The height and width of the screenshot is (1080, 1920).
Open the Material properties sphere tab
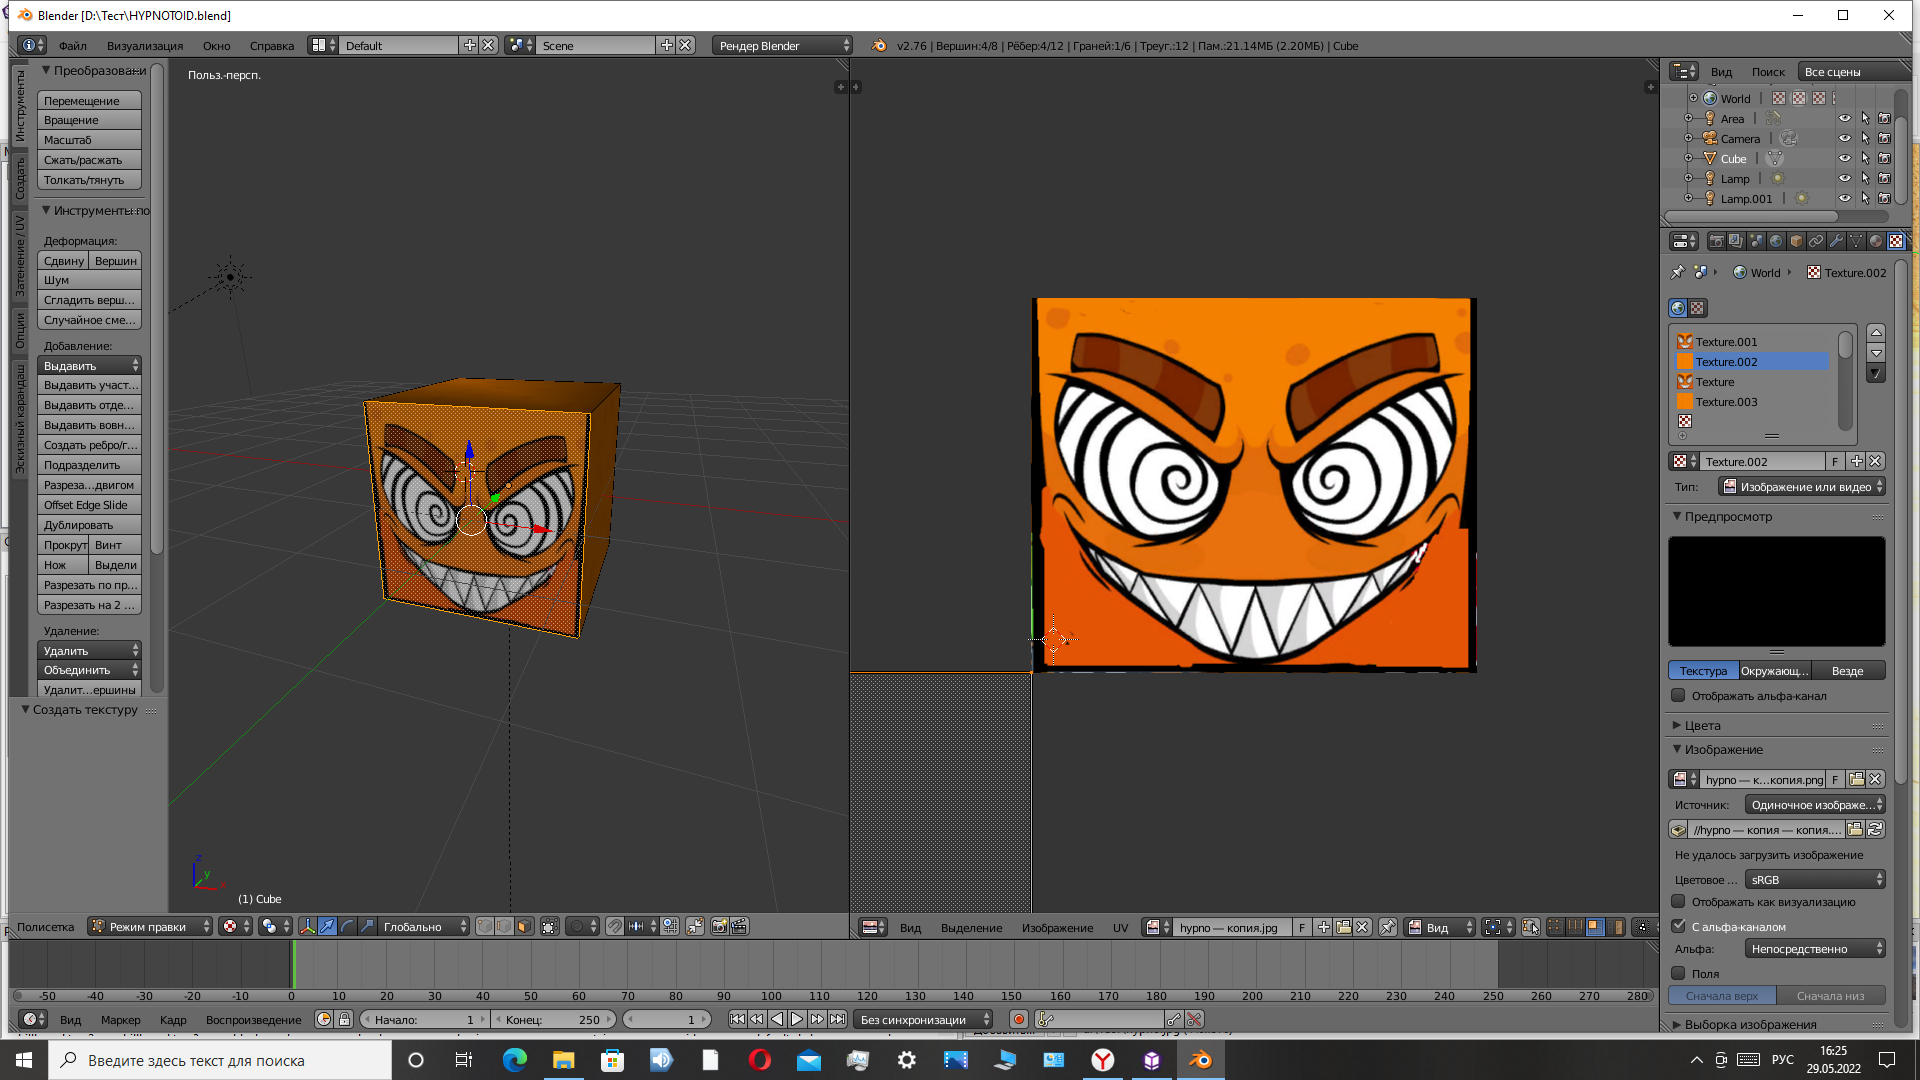coord(1875,241)
